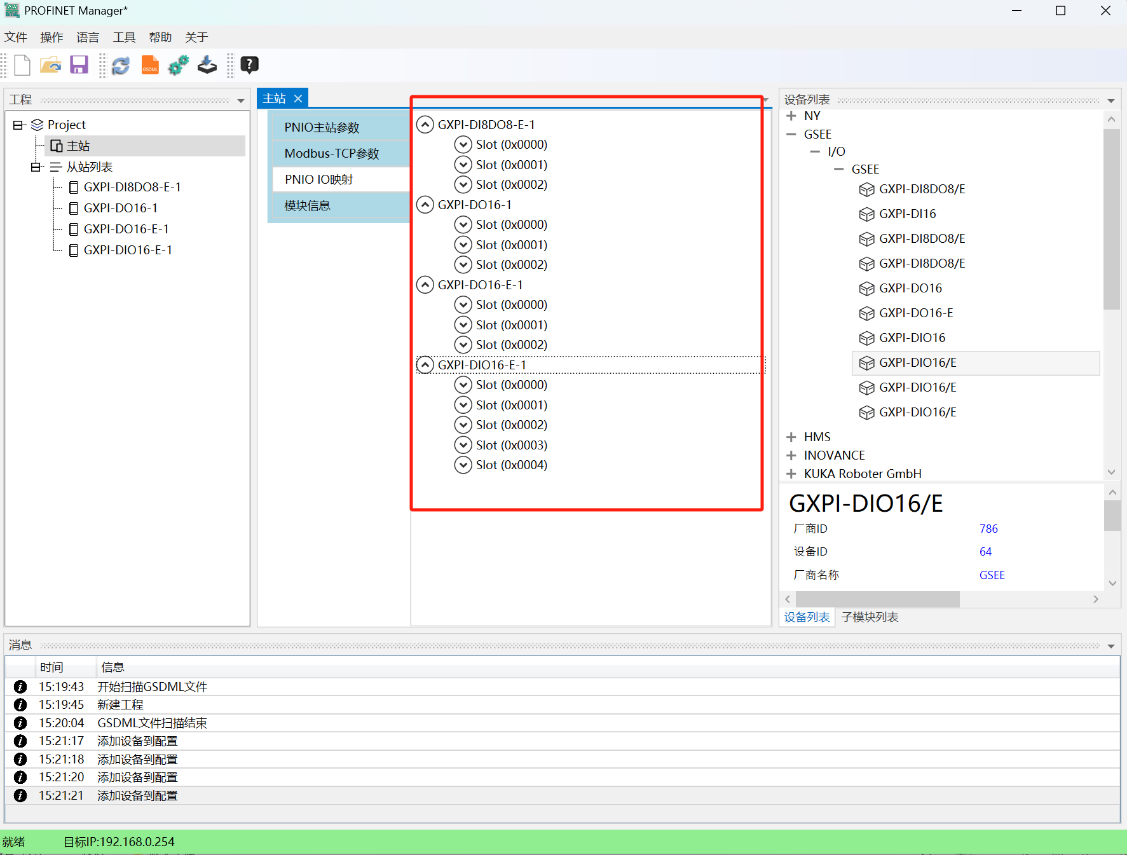Collapse the I/O node under GSEE
The width and height of the screenshot is (1127, 855).
(x=815, y=152)
